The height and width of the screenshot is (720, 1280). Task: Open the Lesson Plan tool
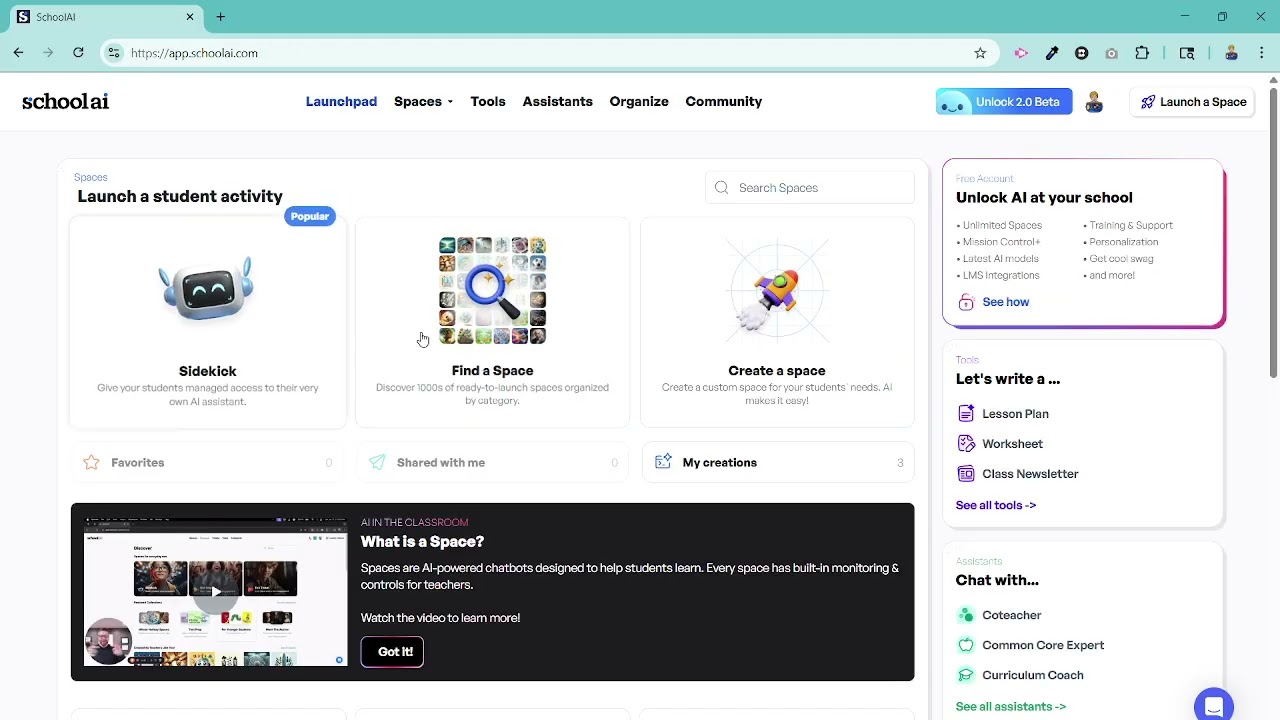point(1015,414)
